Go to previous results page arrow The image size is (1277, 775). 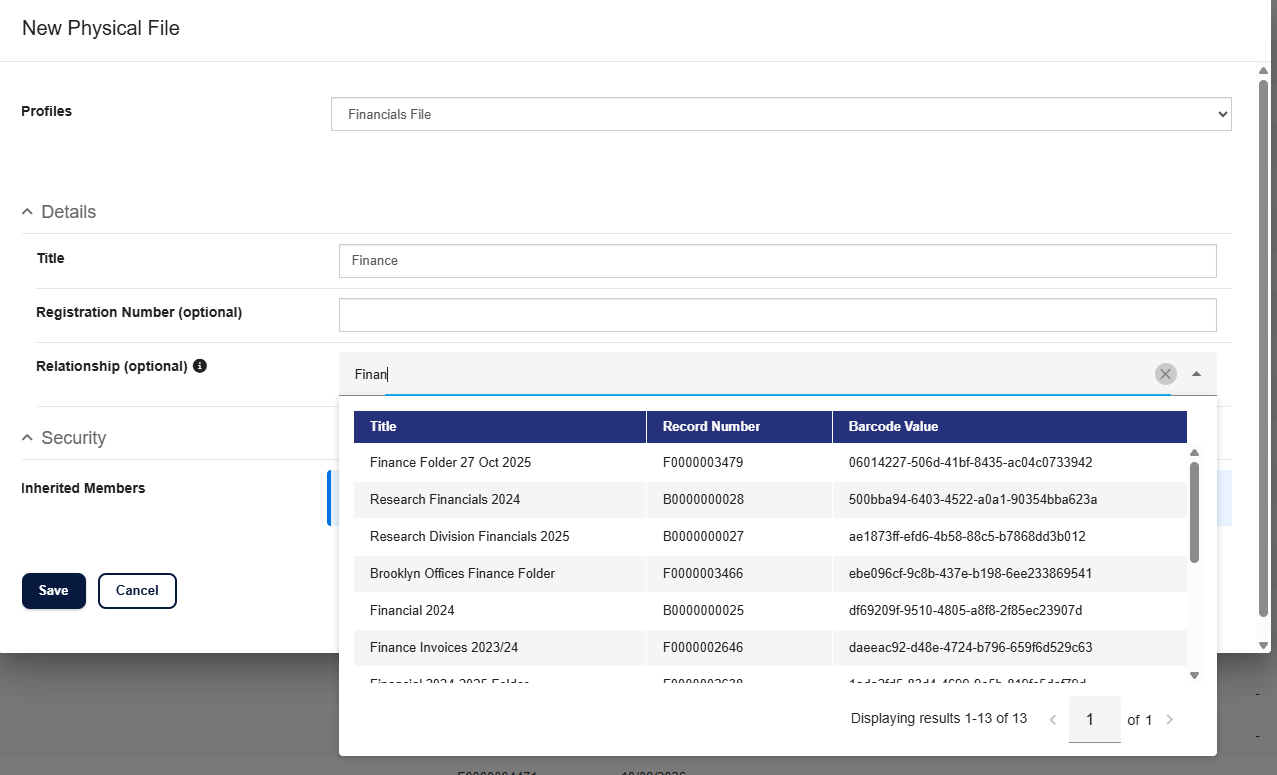[x=1052, y=719]
